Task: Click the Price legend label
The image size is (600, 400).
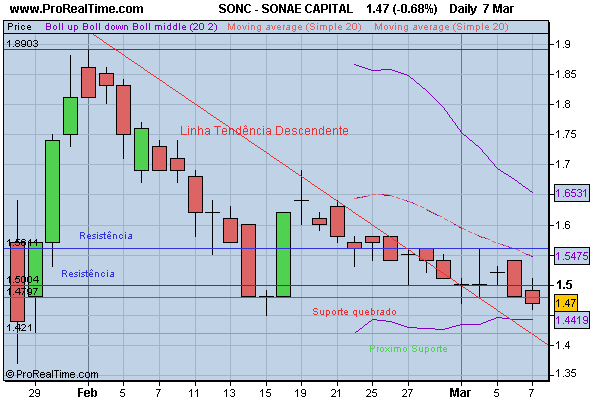Action: [20, 27]
